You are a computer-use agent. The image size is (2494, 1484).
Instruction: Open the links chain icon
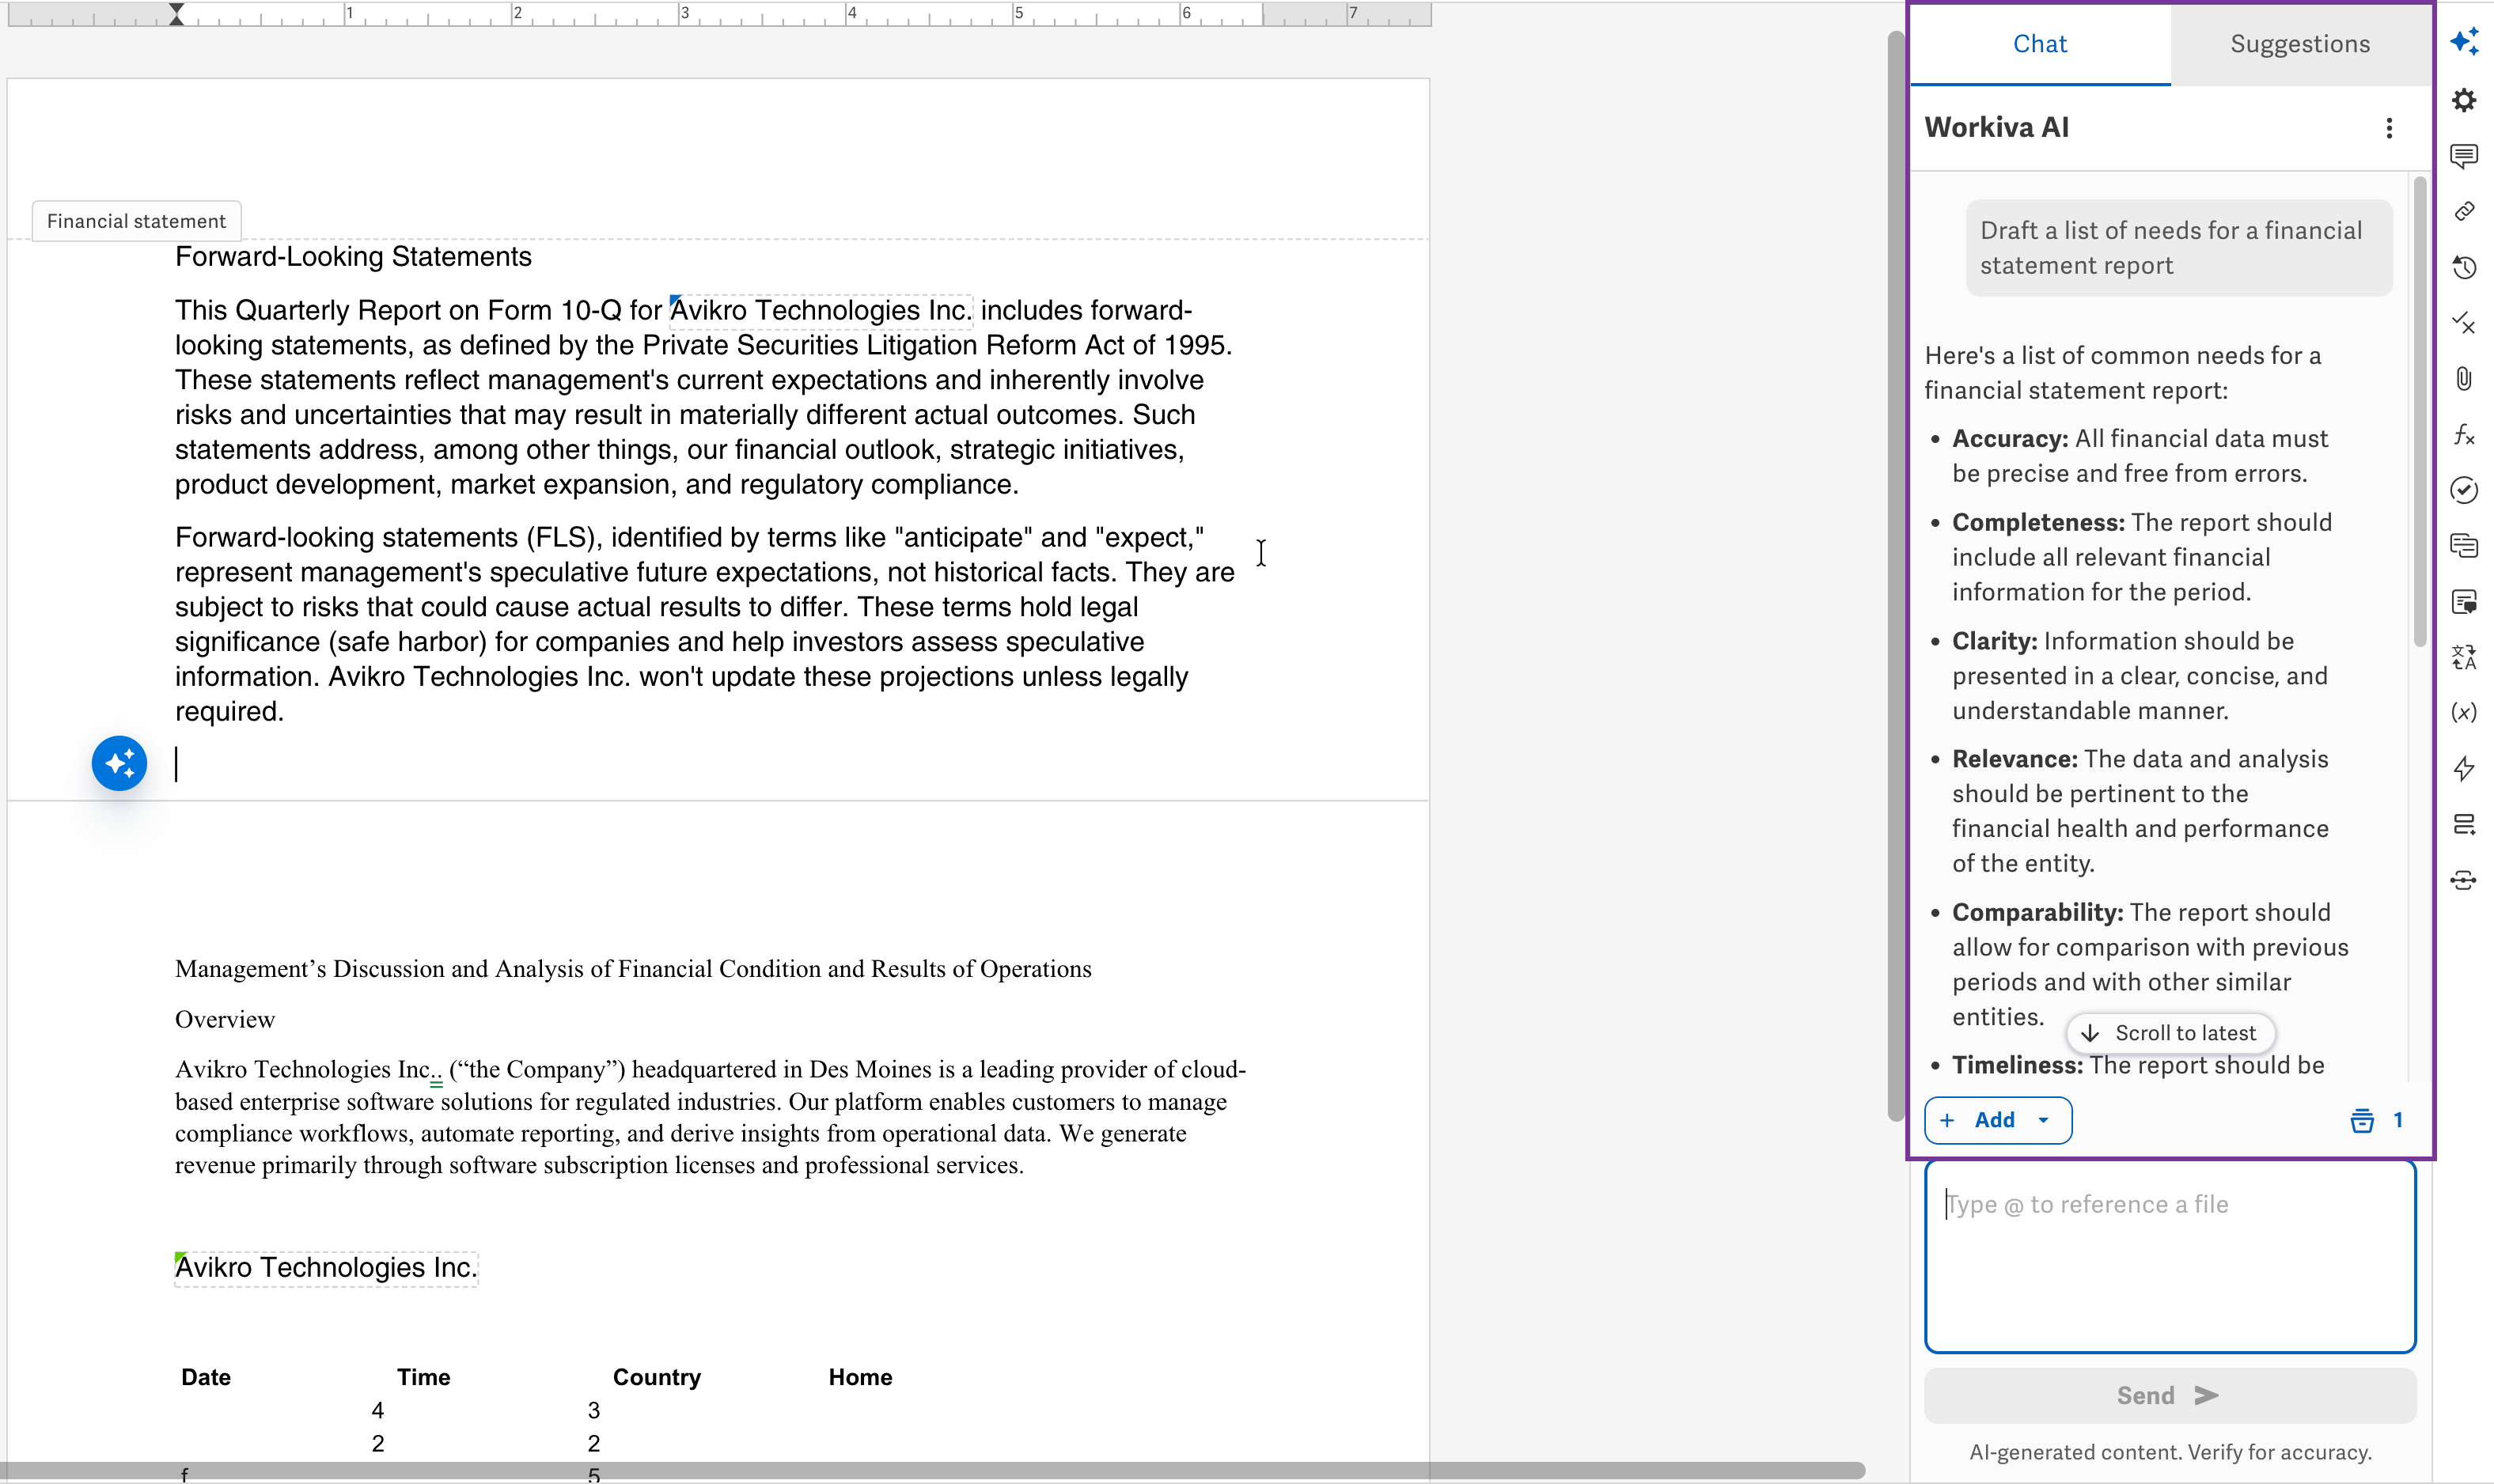point(2464,211)
